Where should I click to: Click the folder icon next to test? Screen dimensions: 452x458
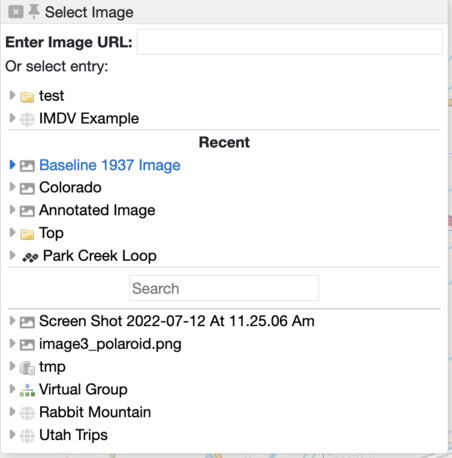click(x=27, y=97)
